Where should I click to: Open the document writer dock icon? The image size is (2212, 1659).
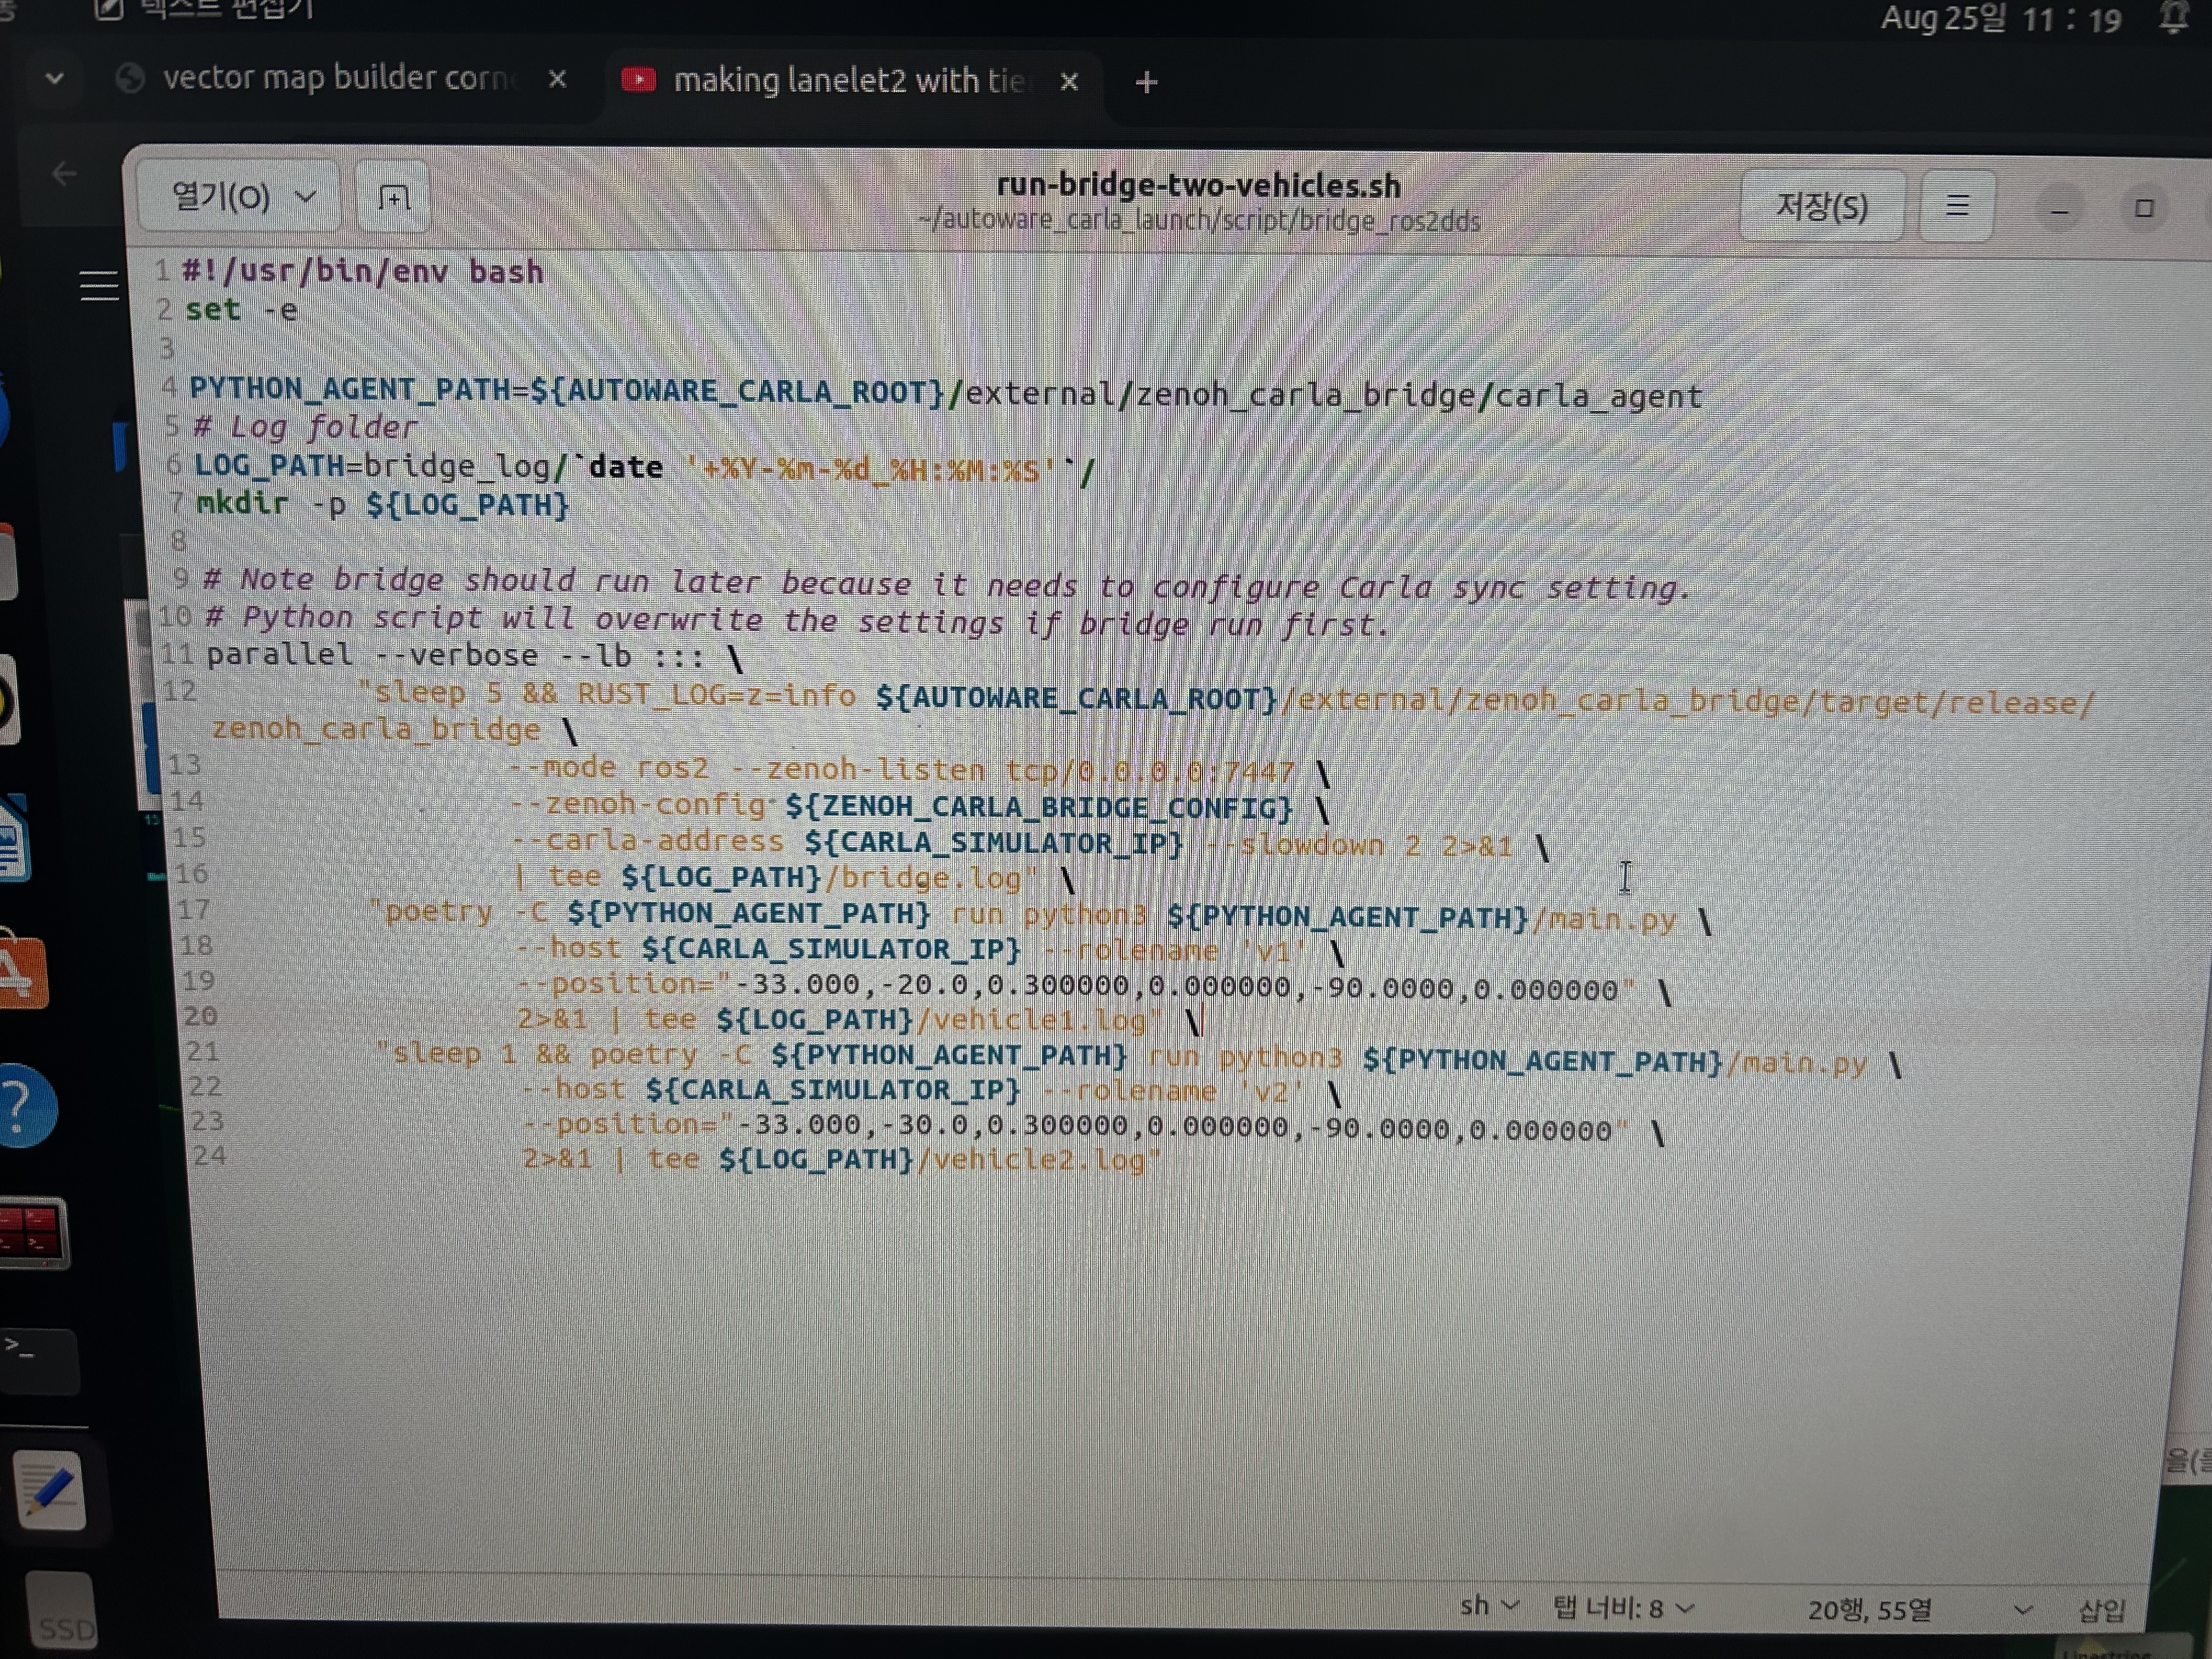[14, 840]
